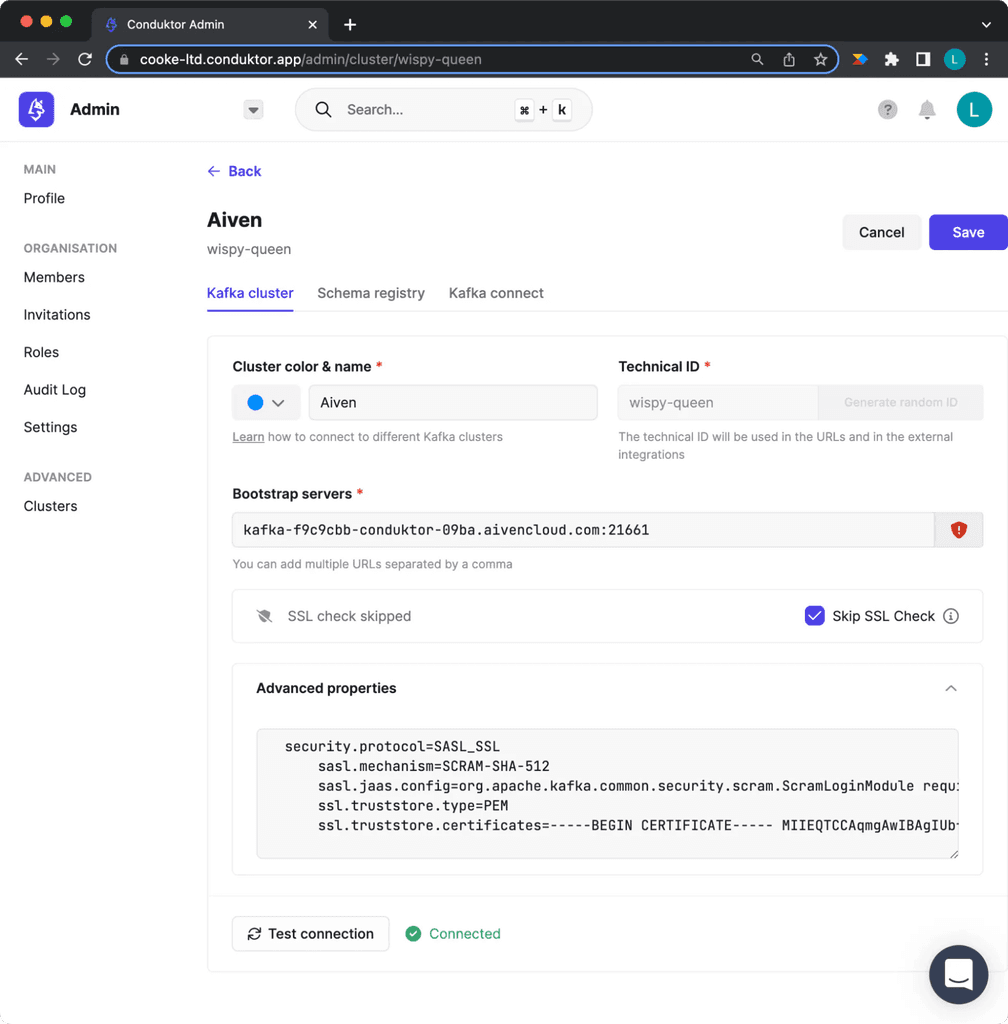1008x1024 pixels.
Task: Click the Save button
Action: [968, 232]
